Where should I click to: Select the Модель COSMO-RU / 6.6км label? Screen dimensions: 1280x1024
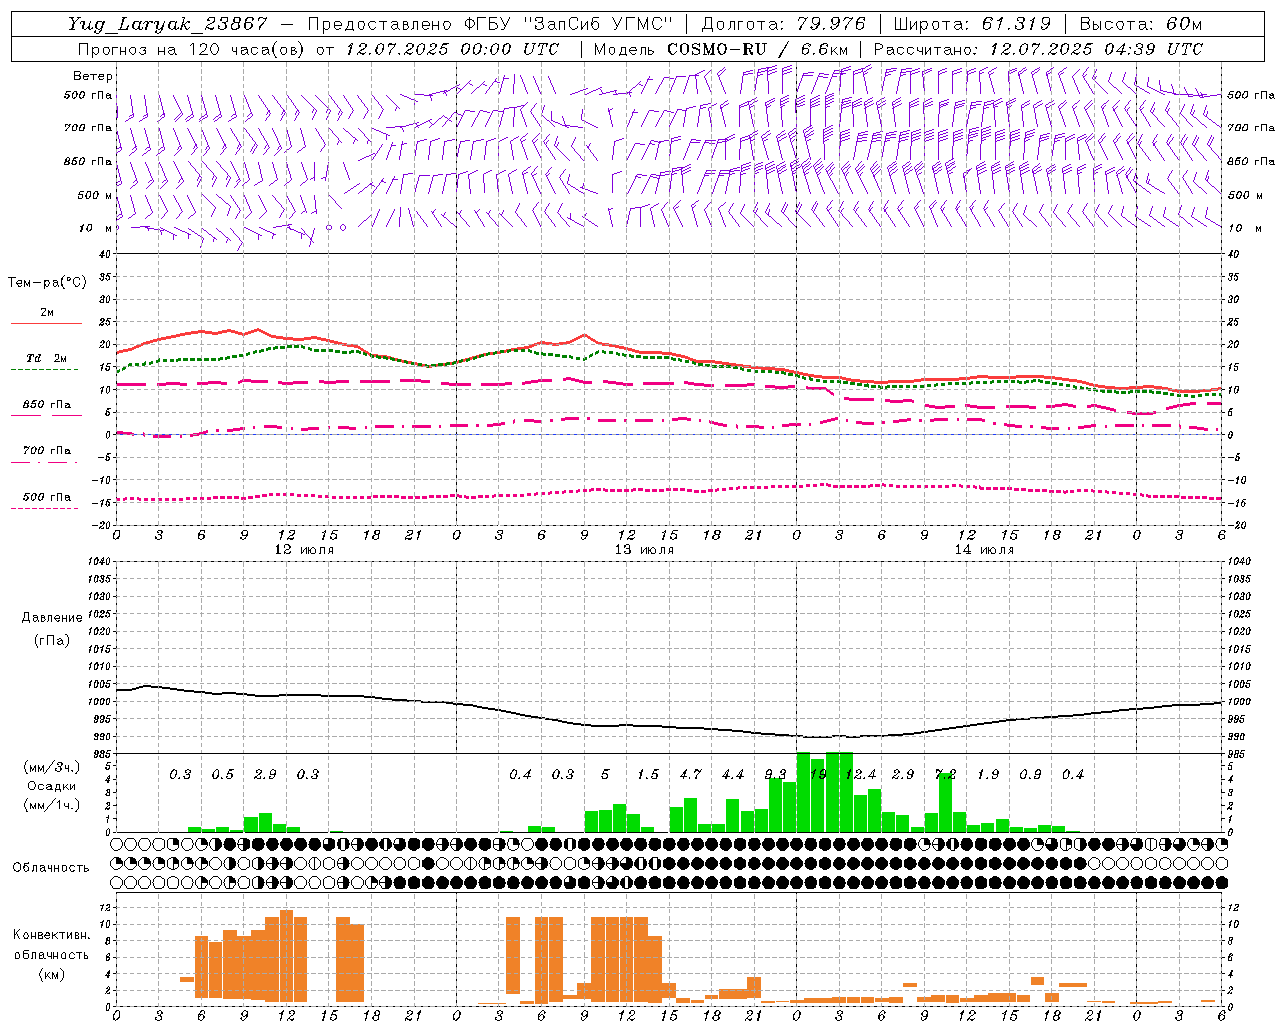[x=721, y=49]
